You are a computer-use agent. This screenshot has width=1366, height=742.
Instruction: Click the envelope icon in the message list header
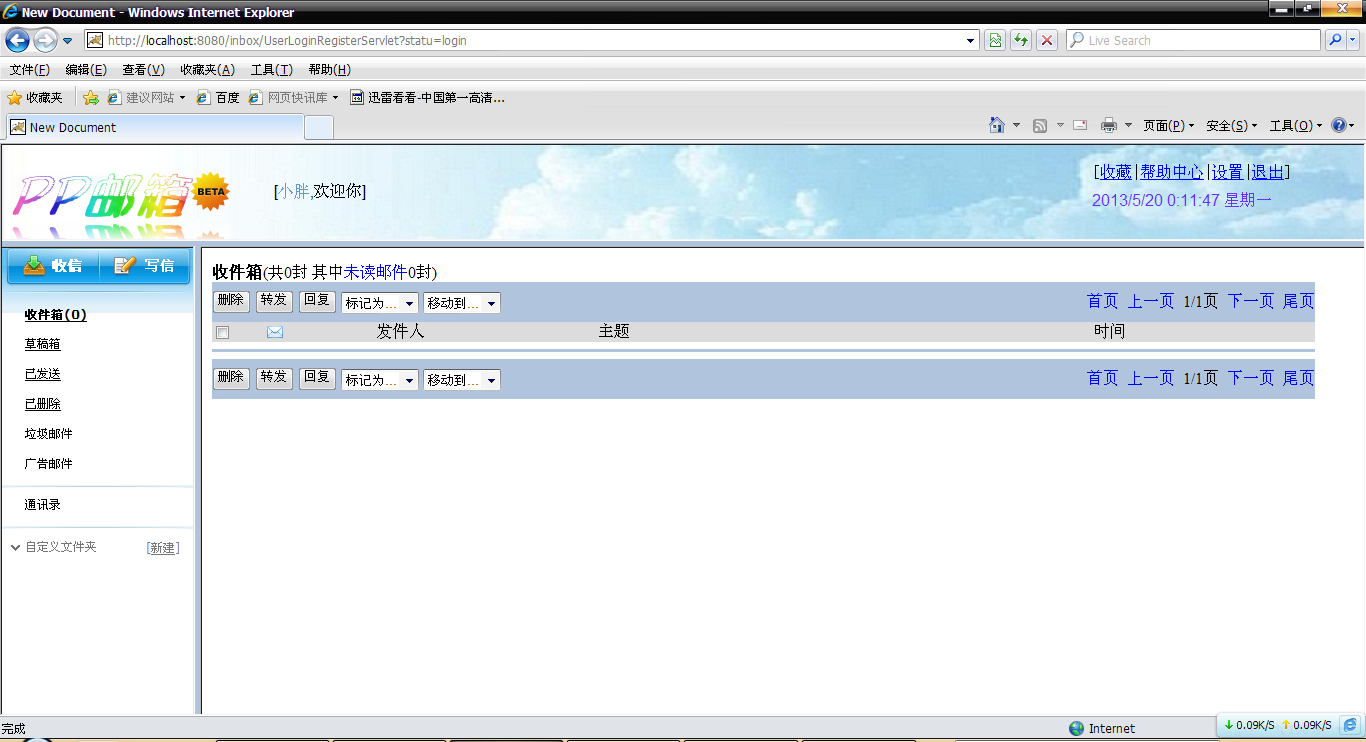tap(274, 331)
